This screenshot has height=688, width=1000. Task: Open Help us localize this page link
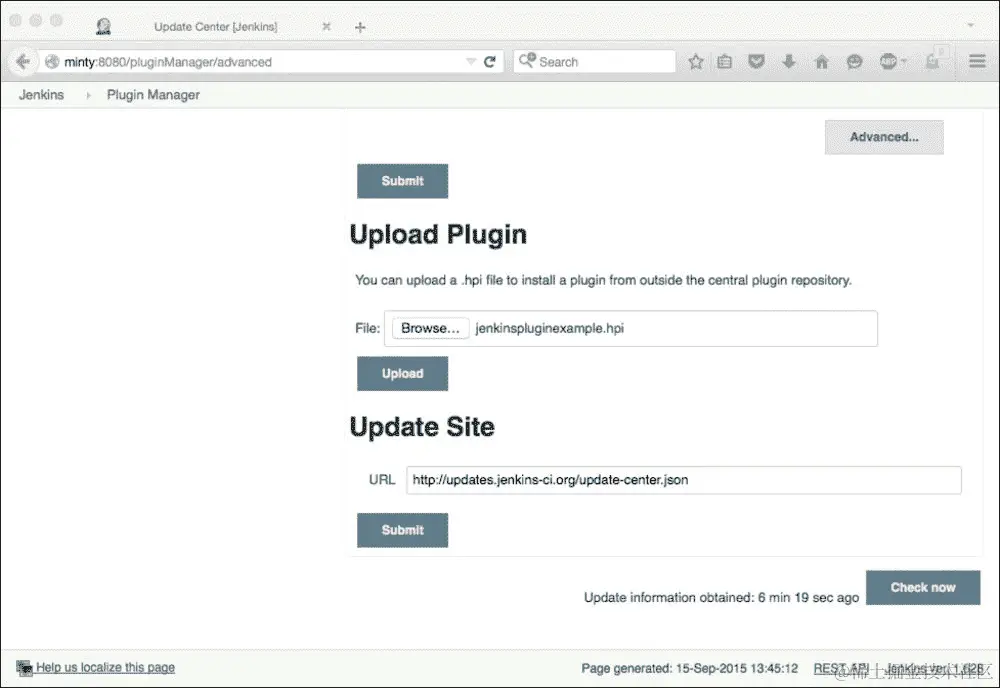(x=105, y=668)
